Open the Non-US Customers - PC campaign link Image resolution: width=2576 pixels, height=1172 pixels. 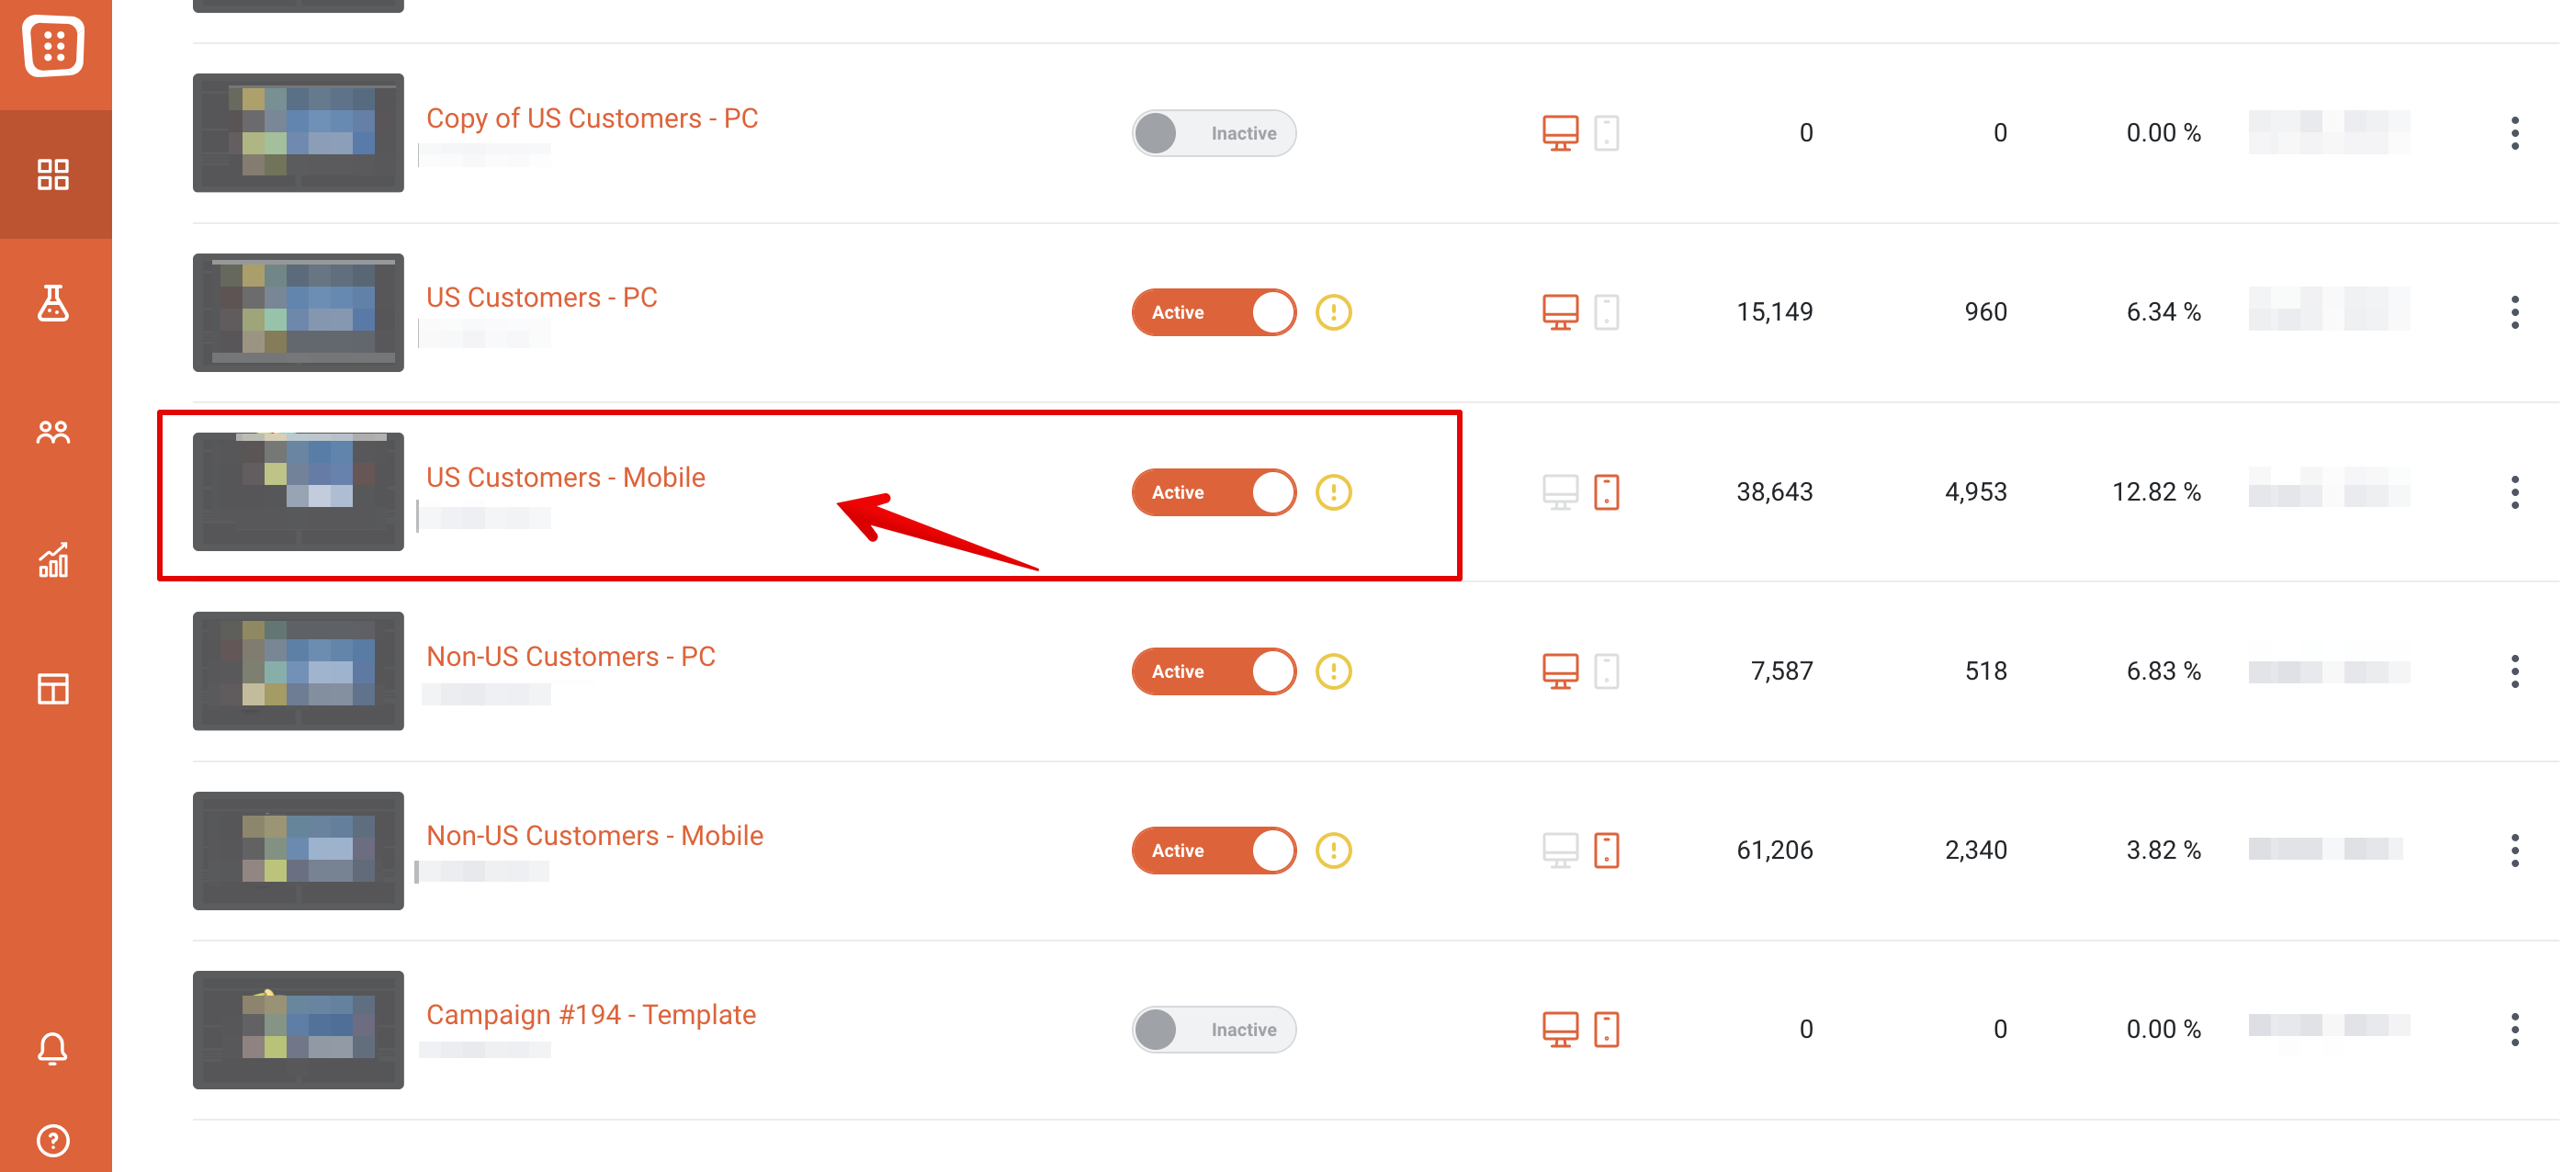[570, 656]
